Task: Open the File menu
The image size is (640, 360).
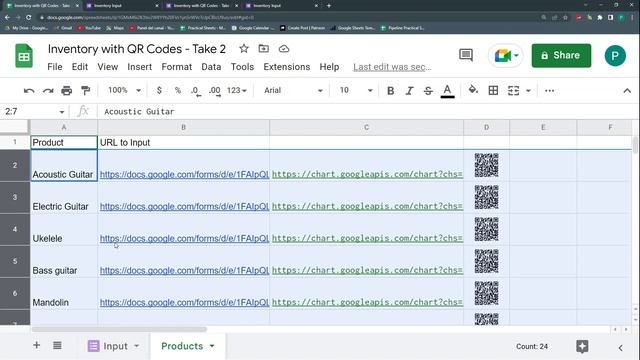Action: click(x=55, y=67)
